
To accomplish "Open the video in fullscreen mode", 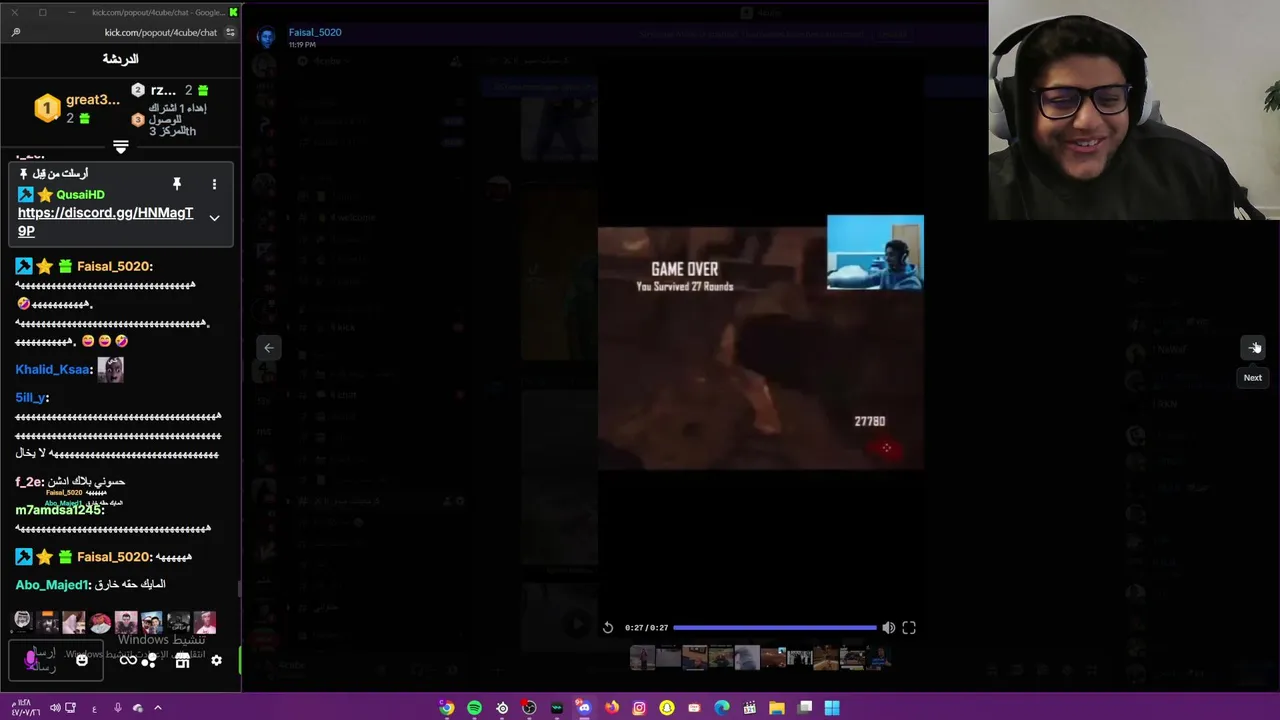I will (x=909, y=628).
